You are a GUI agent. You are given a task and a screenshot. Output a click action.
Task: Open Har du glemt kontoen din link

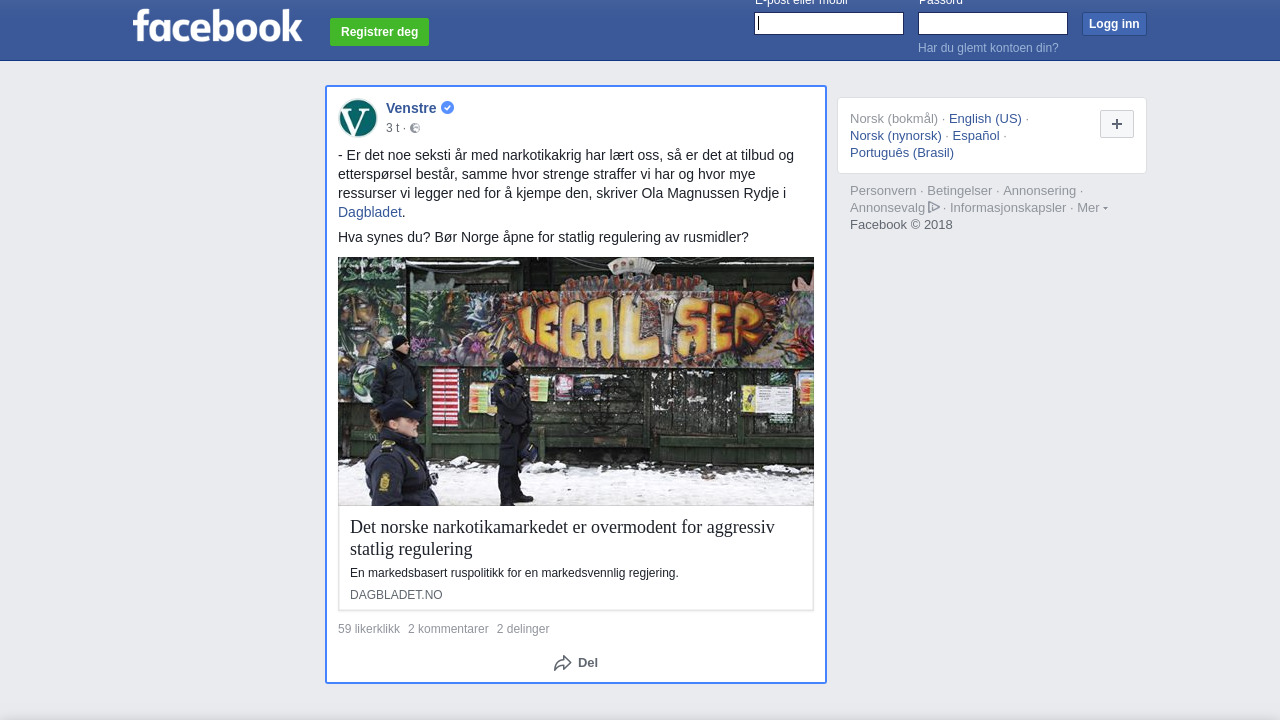click(988, 48)
